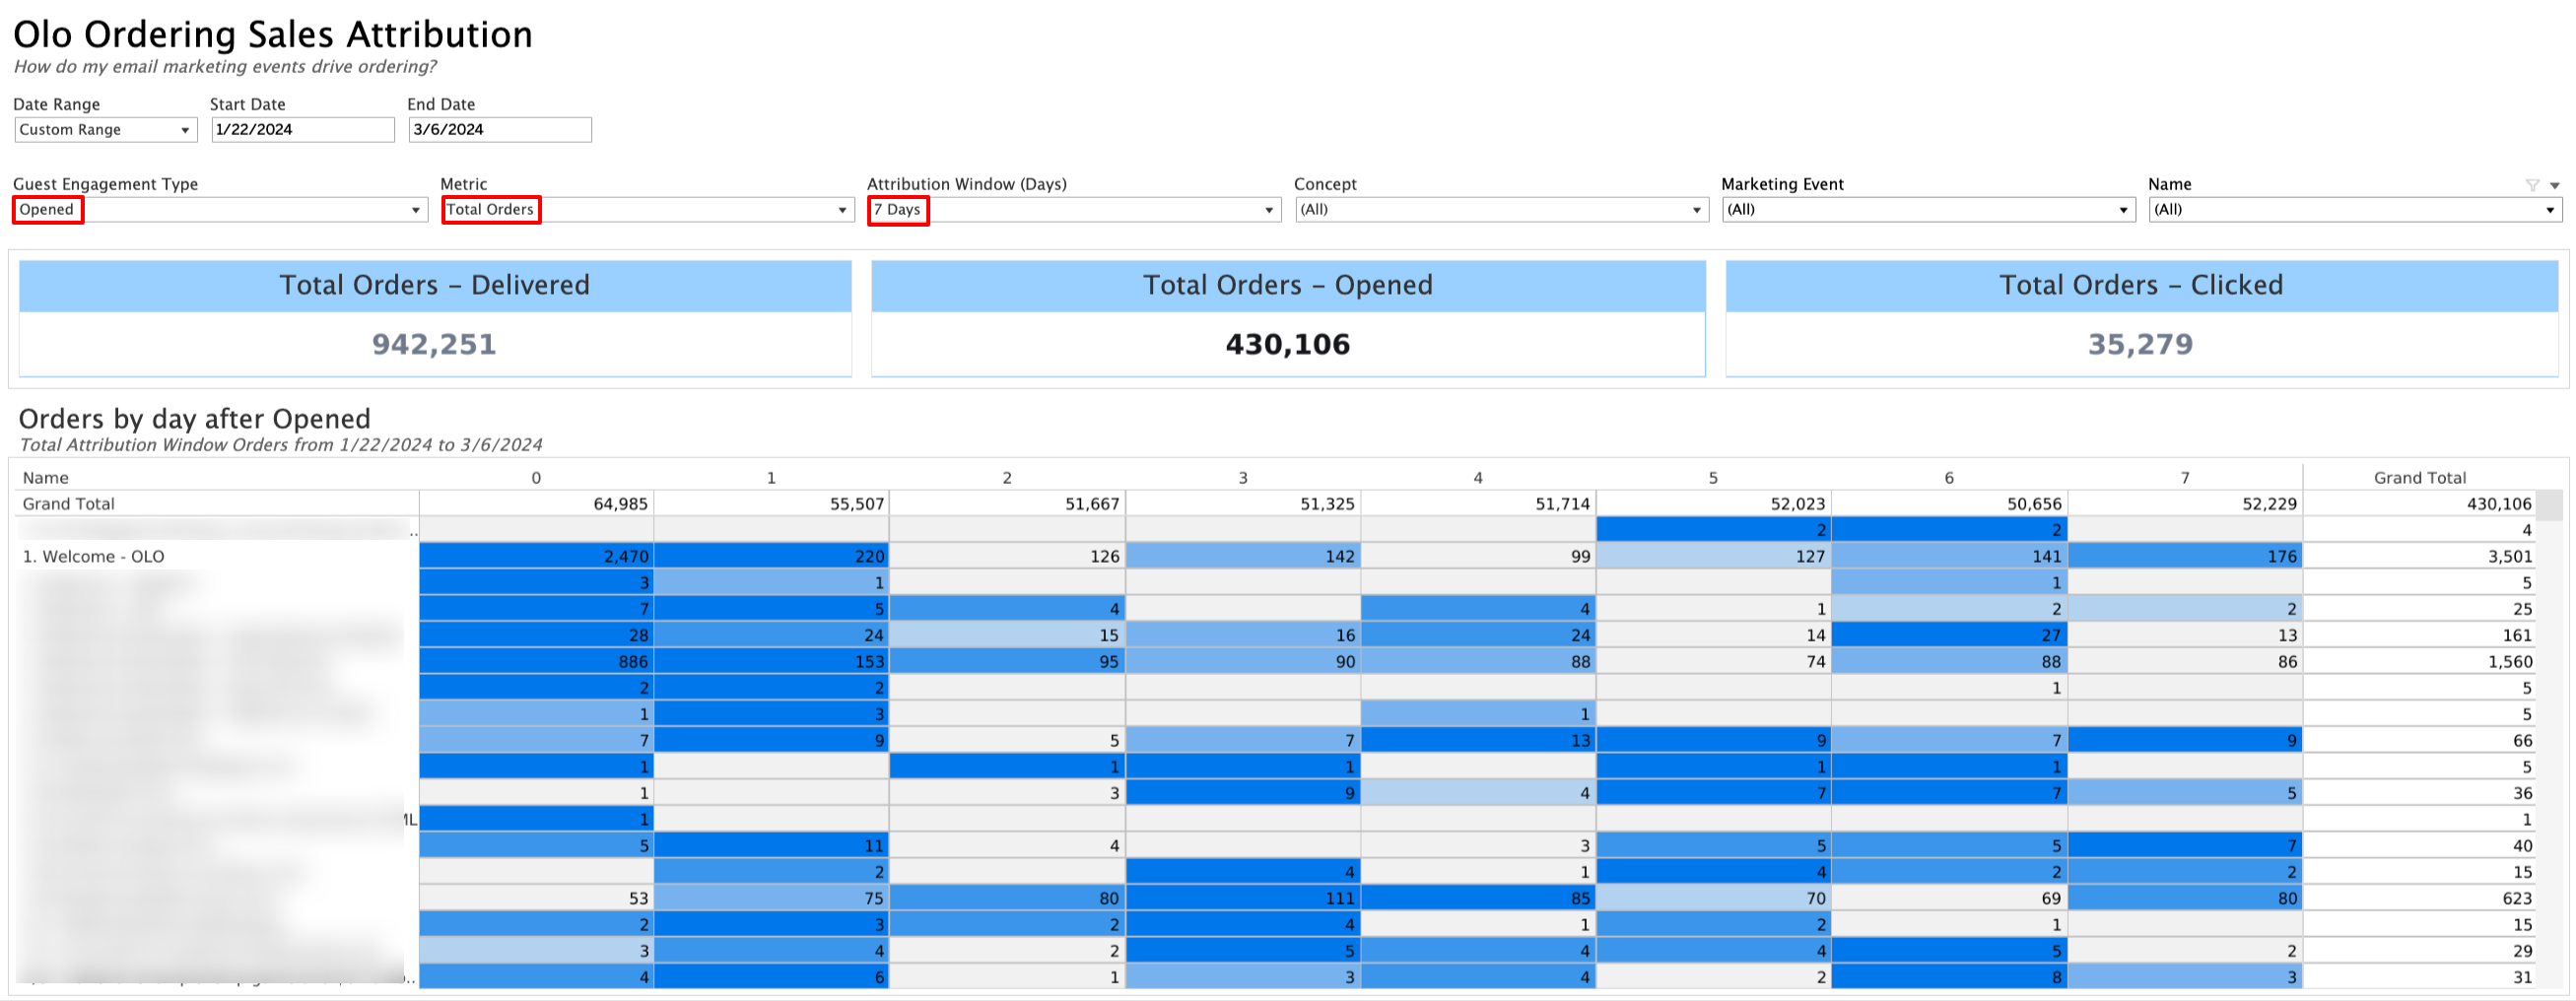Click the 220 cell in the Welcome row
This screenshot has width=2576, height=1001.
772,557
